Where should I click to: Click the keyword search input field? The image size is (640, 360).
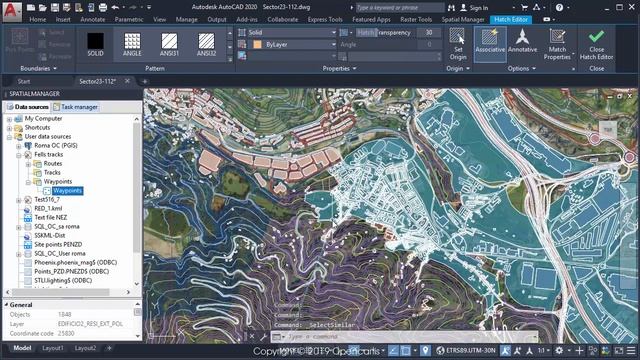coord(400,7)
